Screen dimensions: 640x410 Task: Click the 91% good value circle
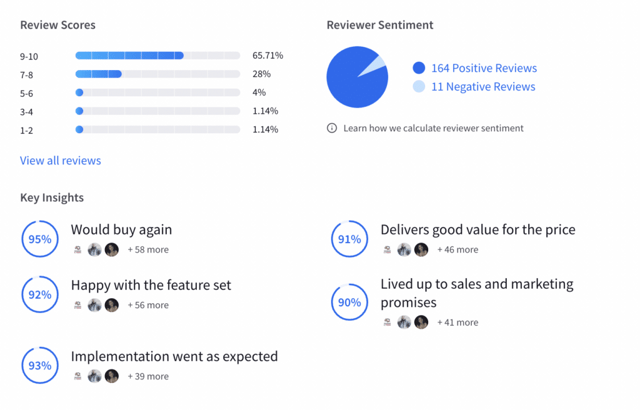[x=349, y=239]
